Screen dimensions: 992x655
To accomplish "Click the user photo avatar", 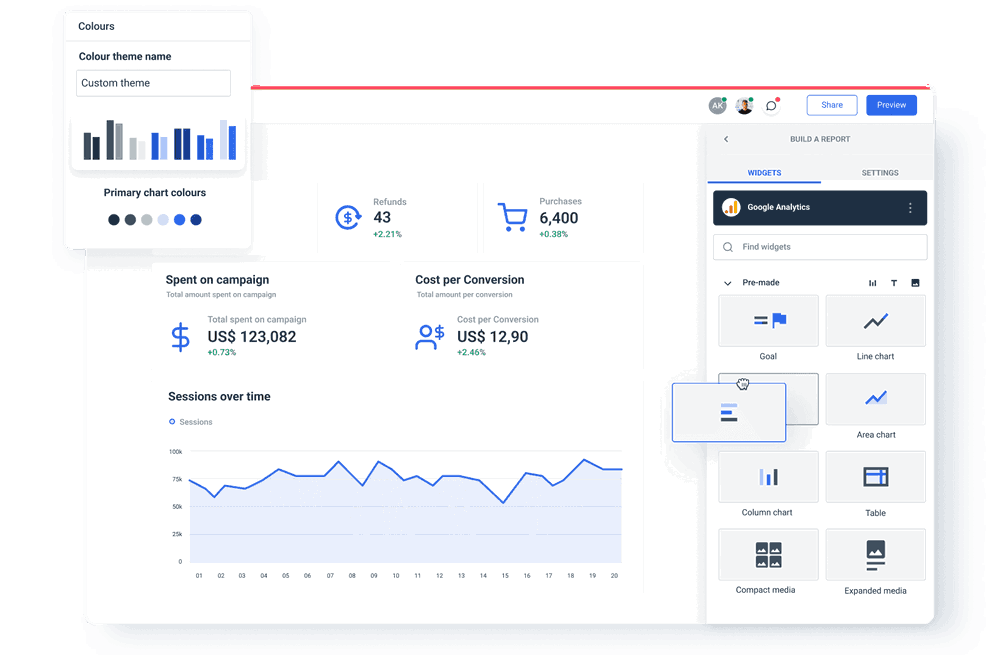I will click(744, 106).
